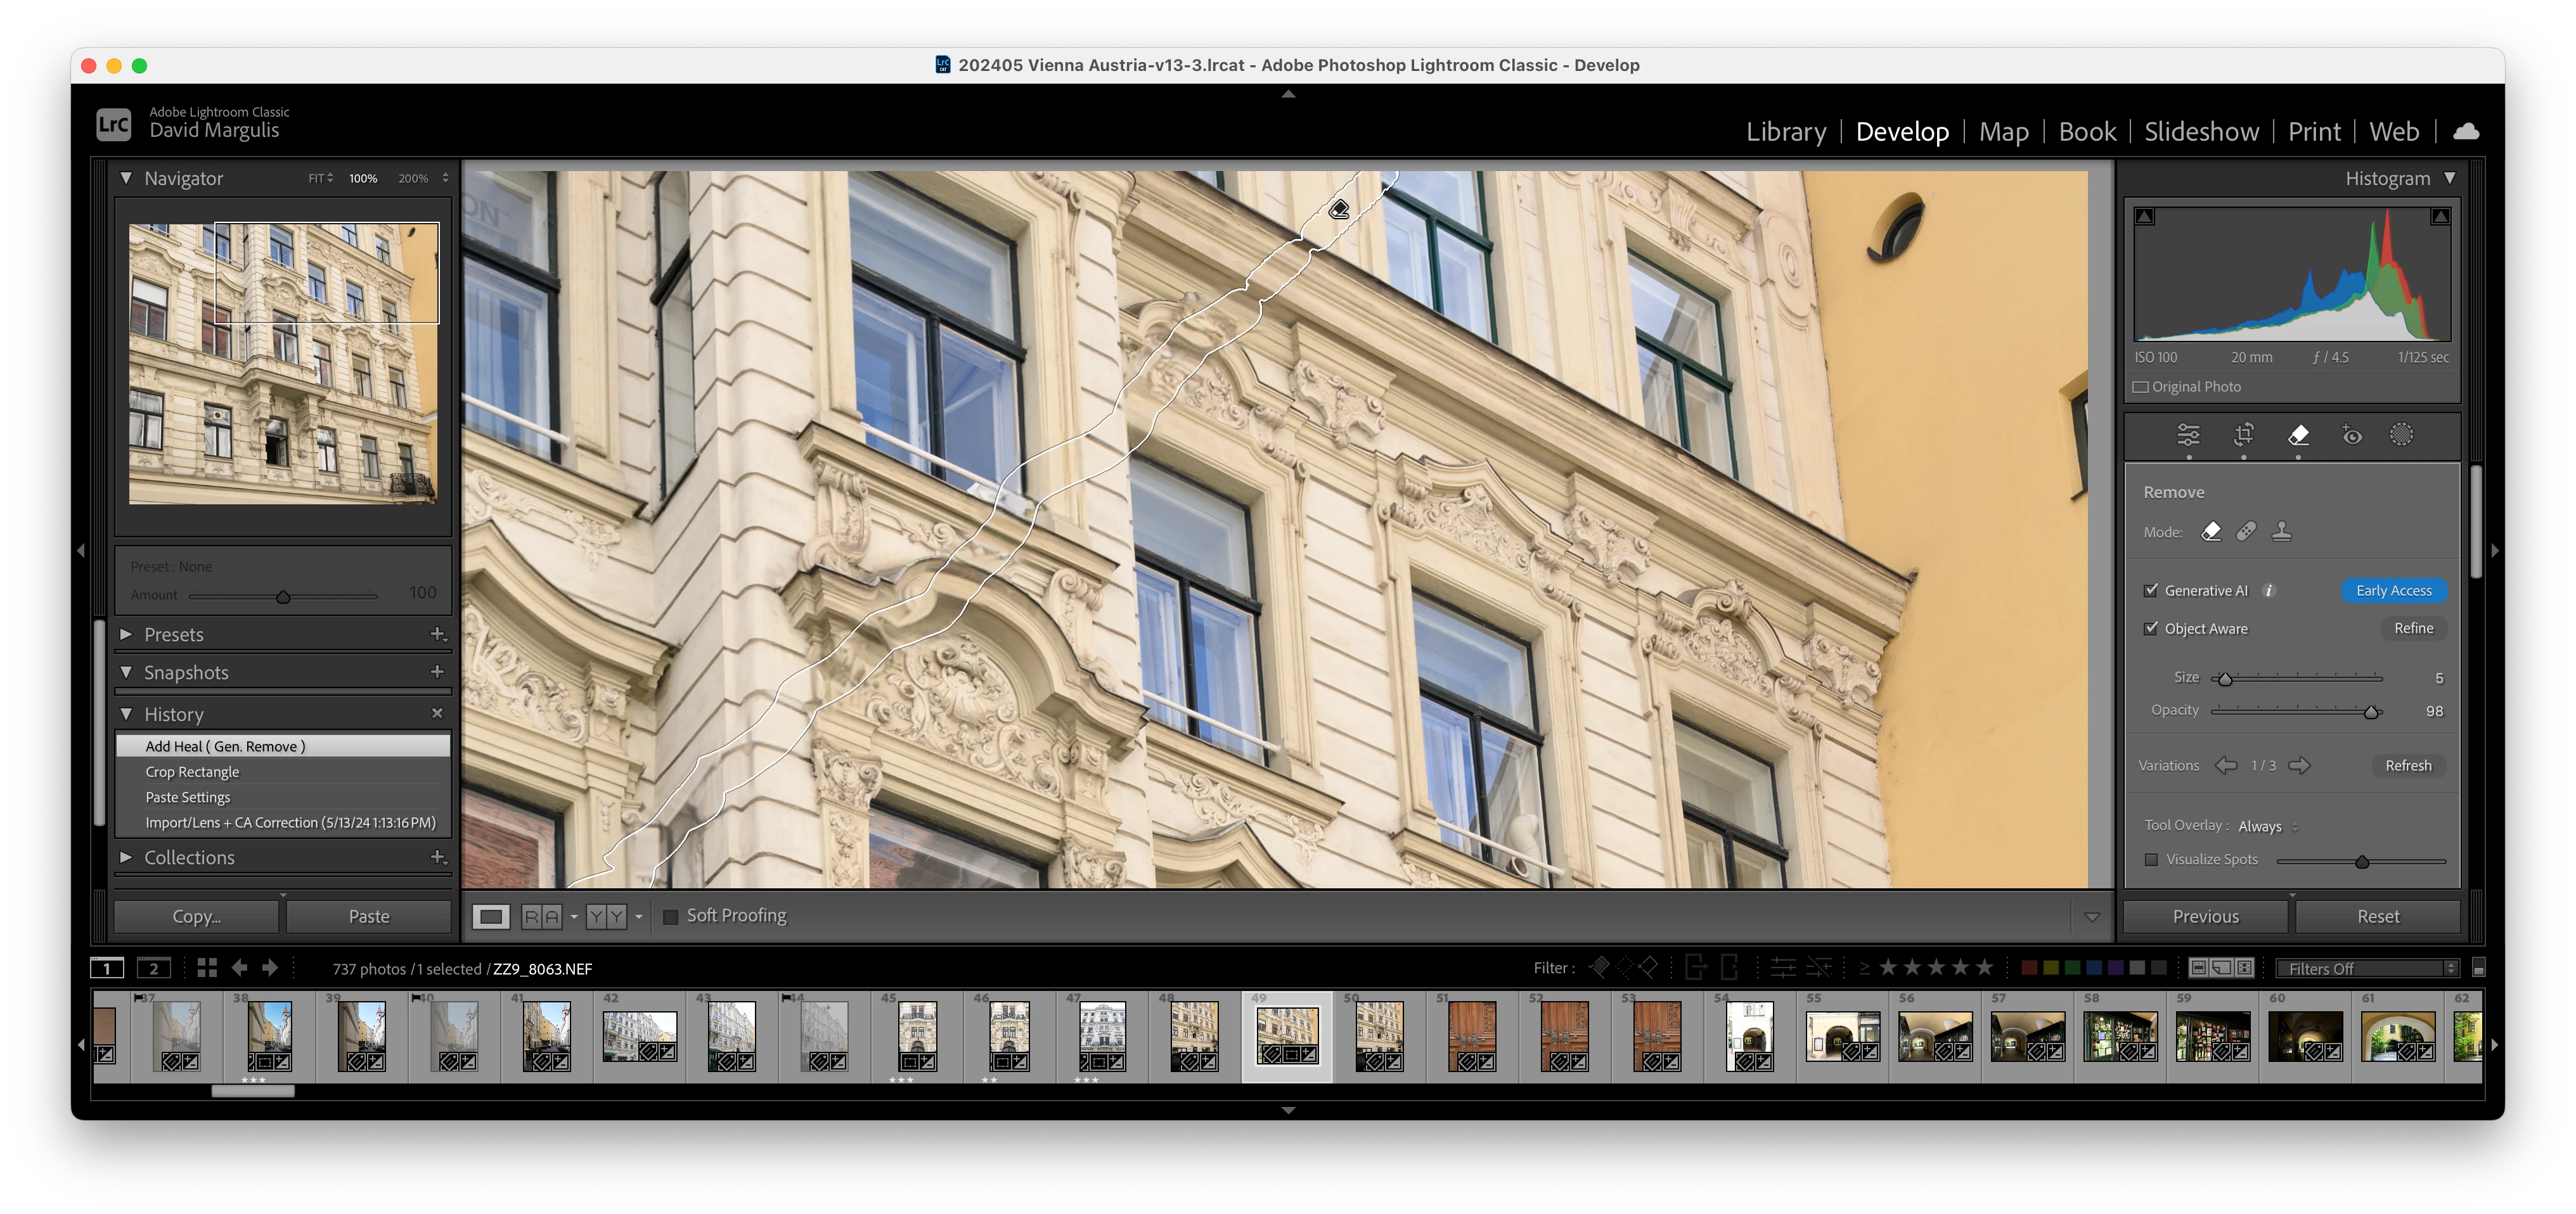Switch to the Library module
Image resolution: width=2576 pixels, height=1214 pixels.
(x=1785, y=132)
